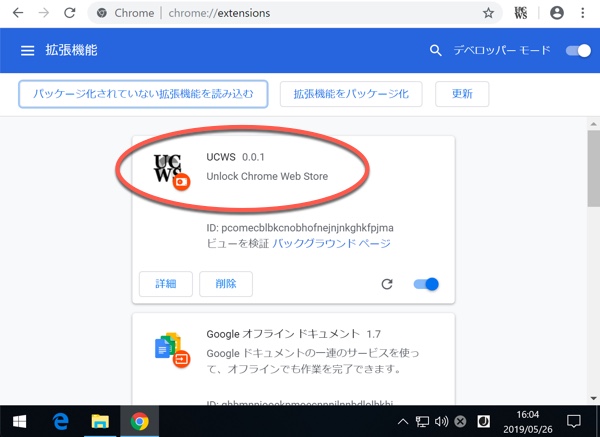Open the Chrome profile avatar
The height and width of the screenshot is (437, 600).
click(557, 13)
